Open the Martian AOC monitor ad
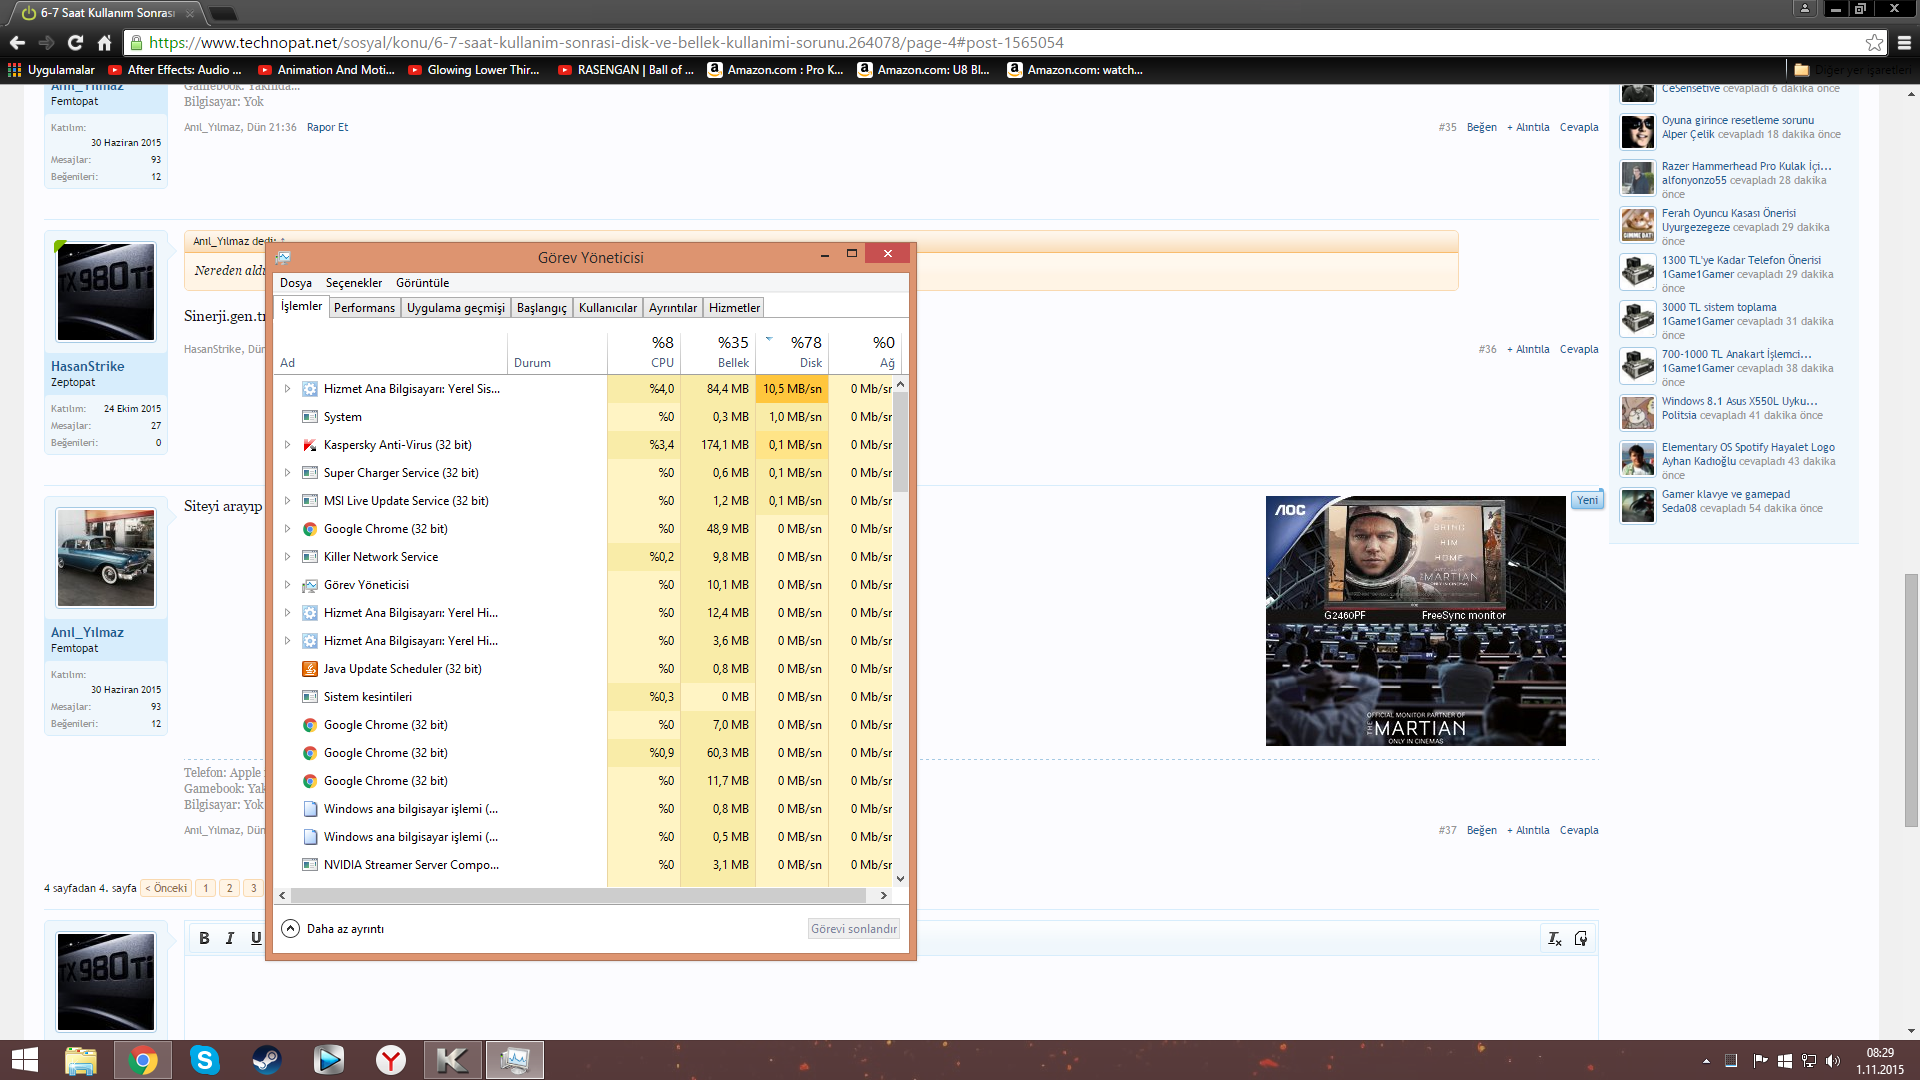The height and width of the screenshot is (1080, 1920). coord(1415,621)
